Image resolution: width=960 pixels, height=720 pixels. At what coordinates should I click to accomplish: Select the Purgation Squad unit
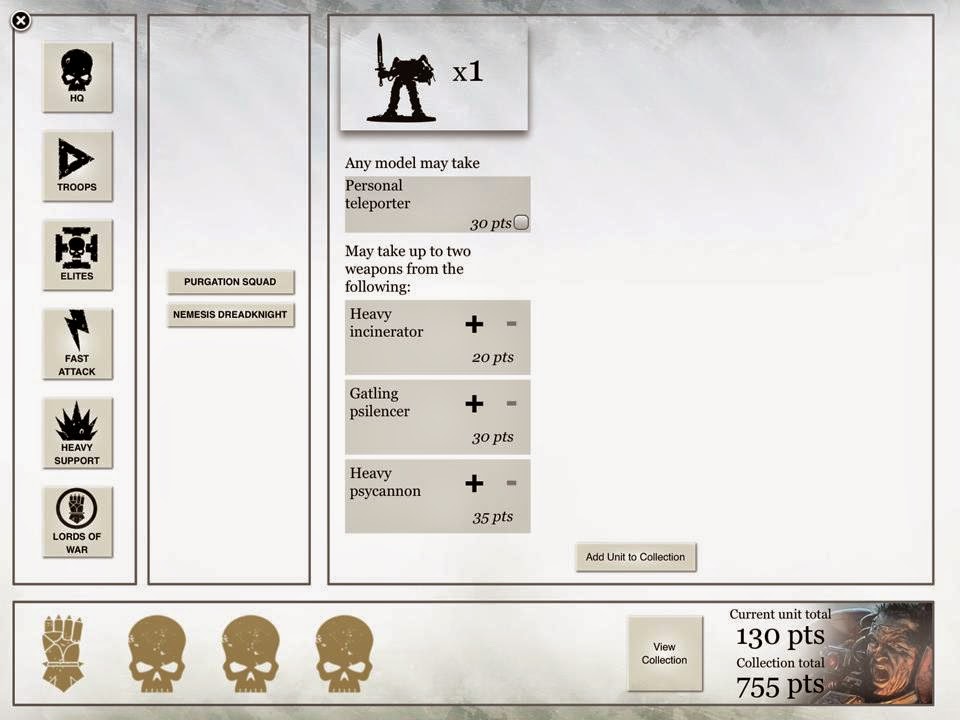(x=230, y=282)
